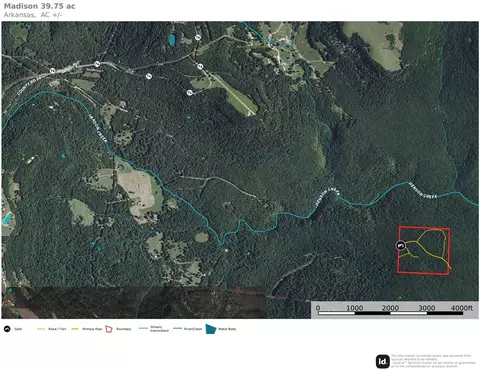The height and width of the screenshot is (370, 480).
Task: Click the teal pond near the top
Action: pos(172,40)
